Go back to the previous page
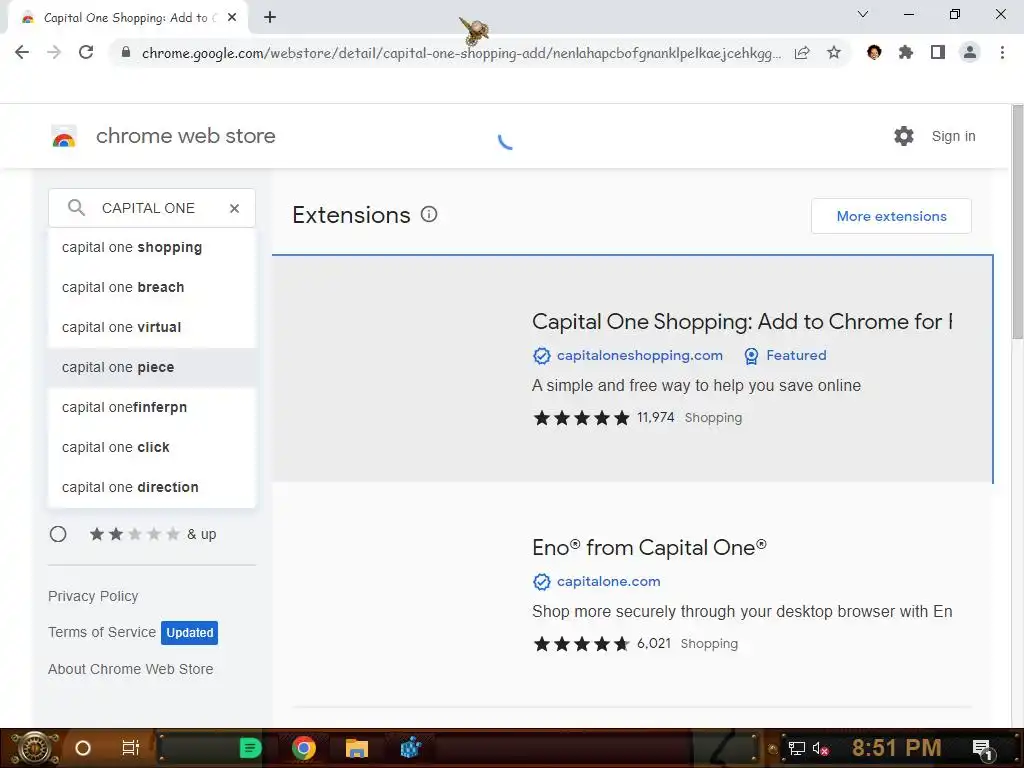 22,52
